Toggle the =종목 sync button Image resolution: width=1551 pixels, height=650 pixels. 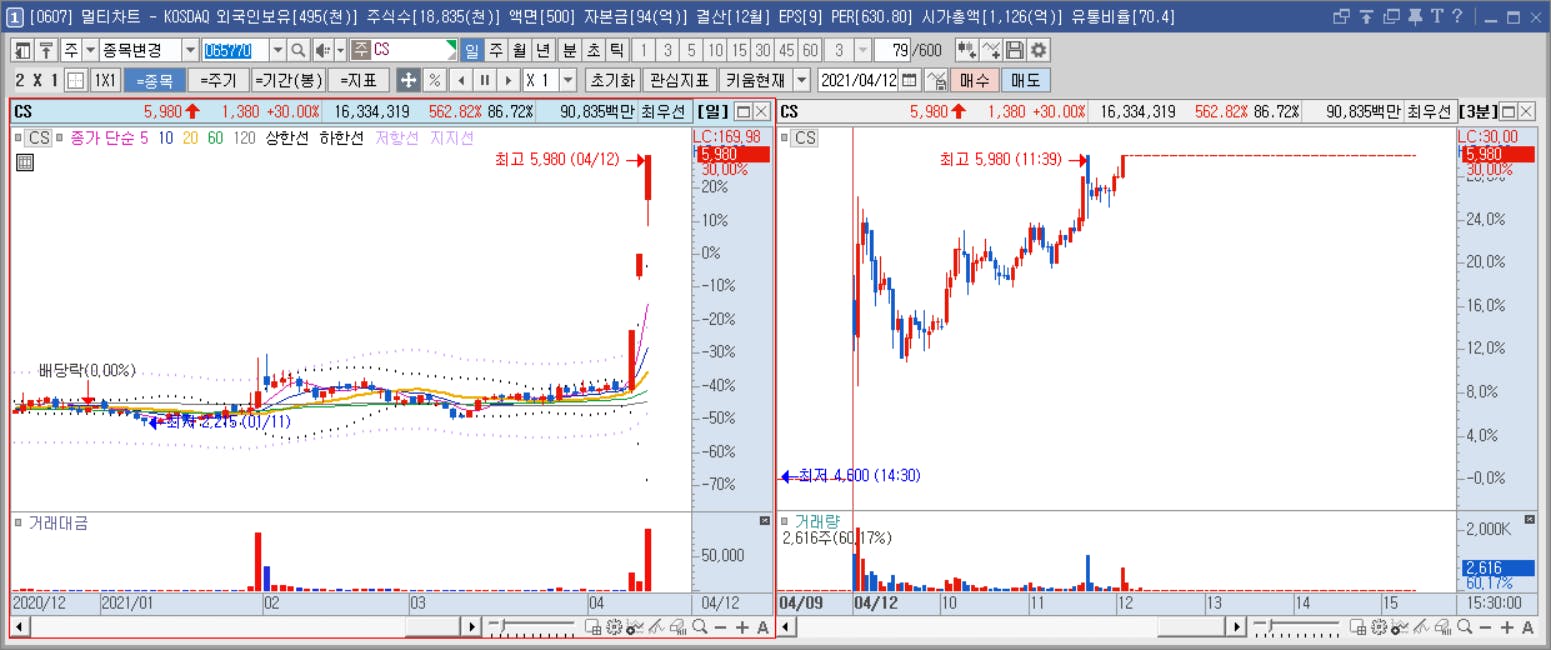tap(155, 80)
